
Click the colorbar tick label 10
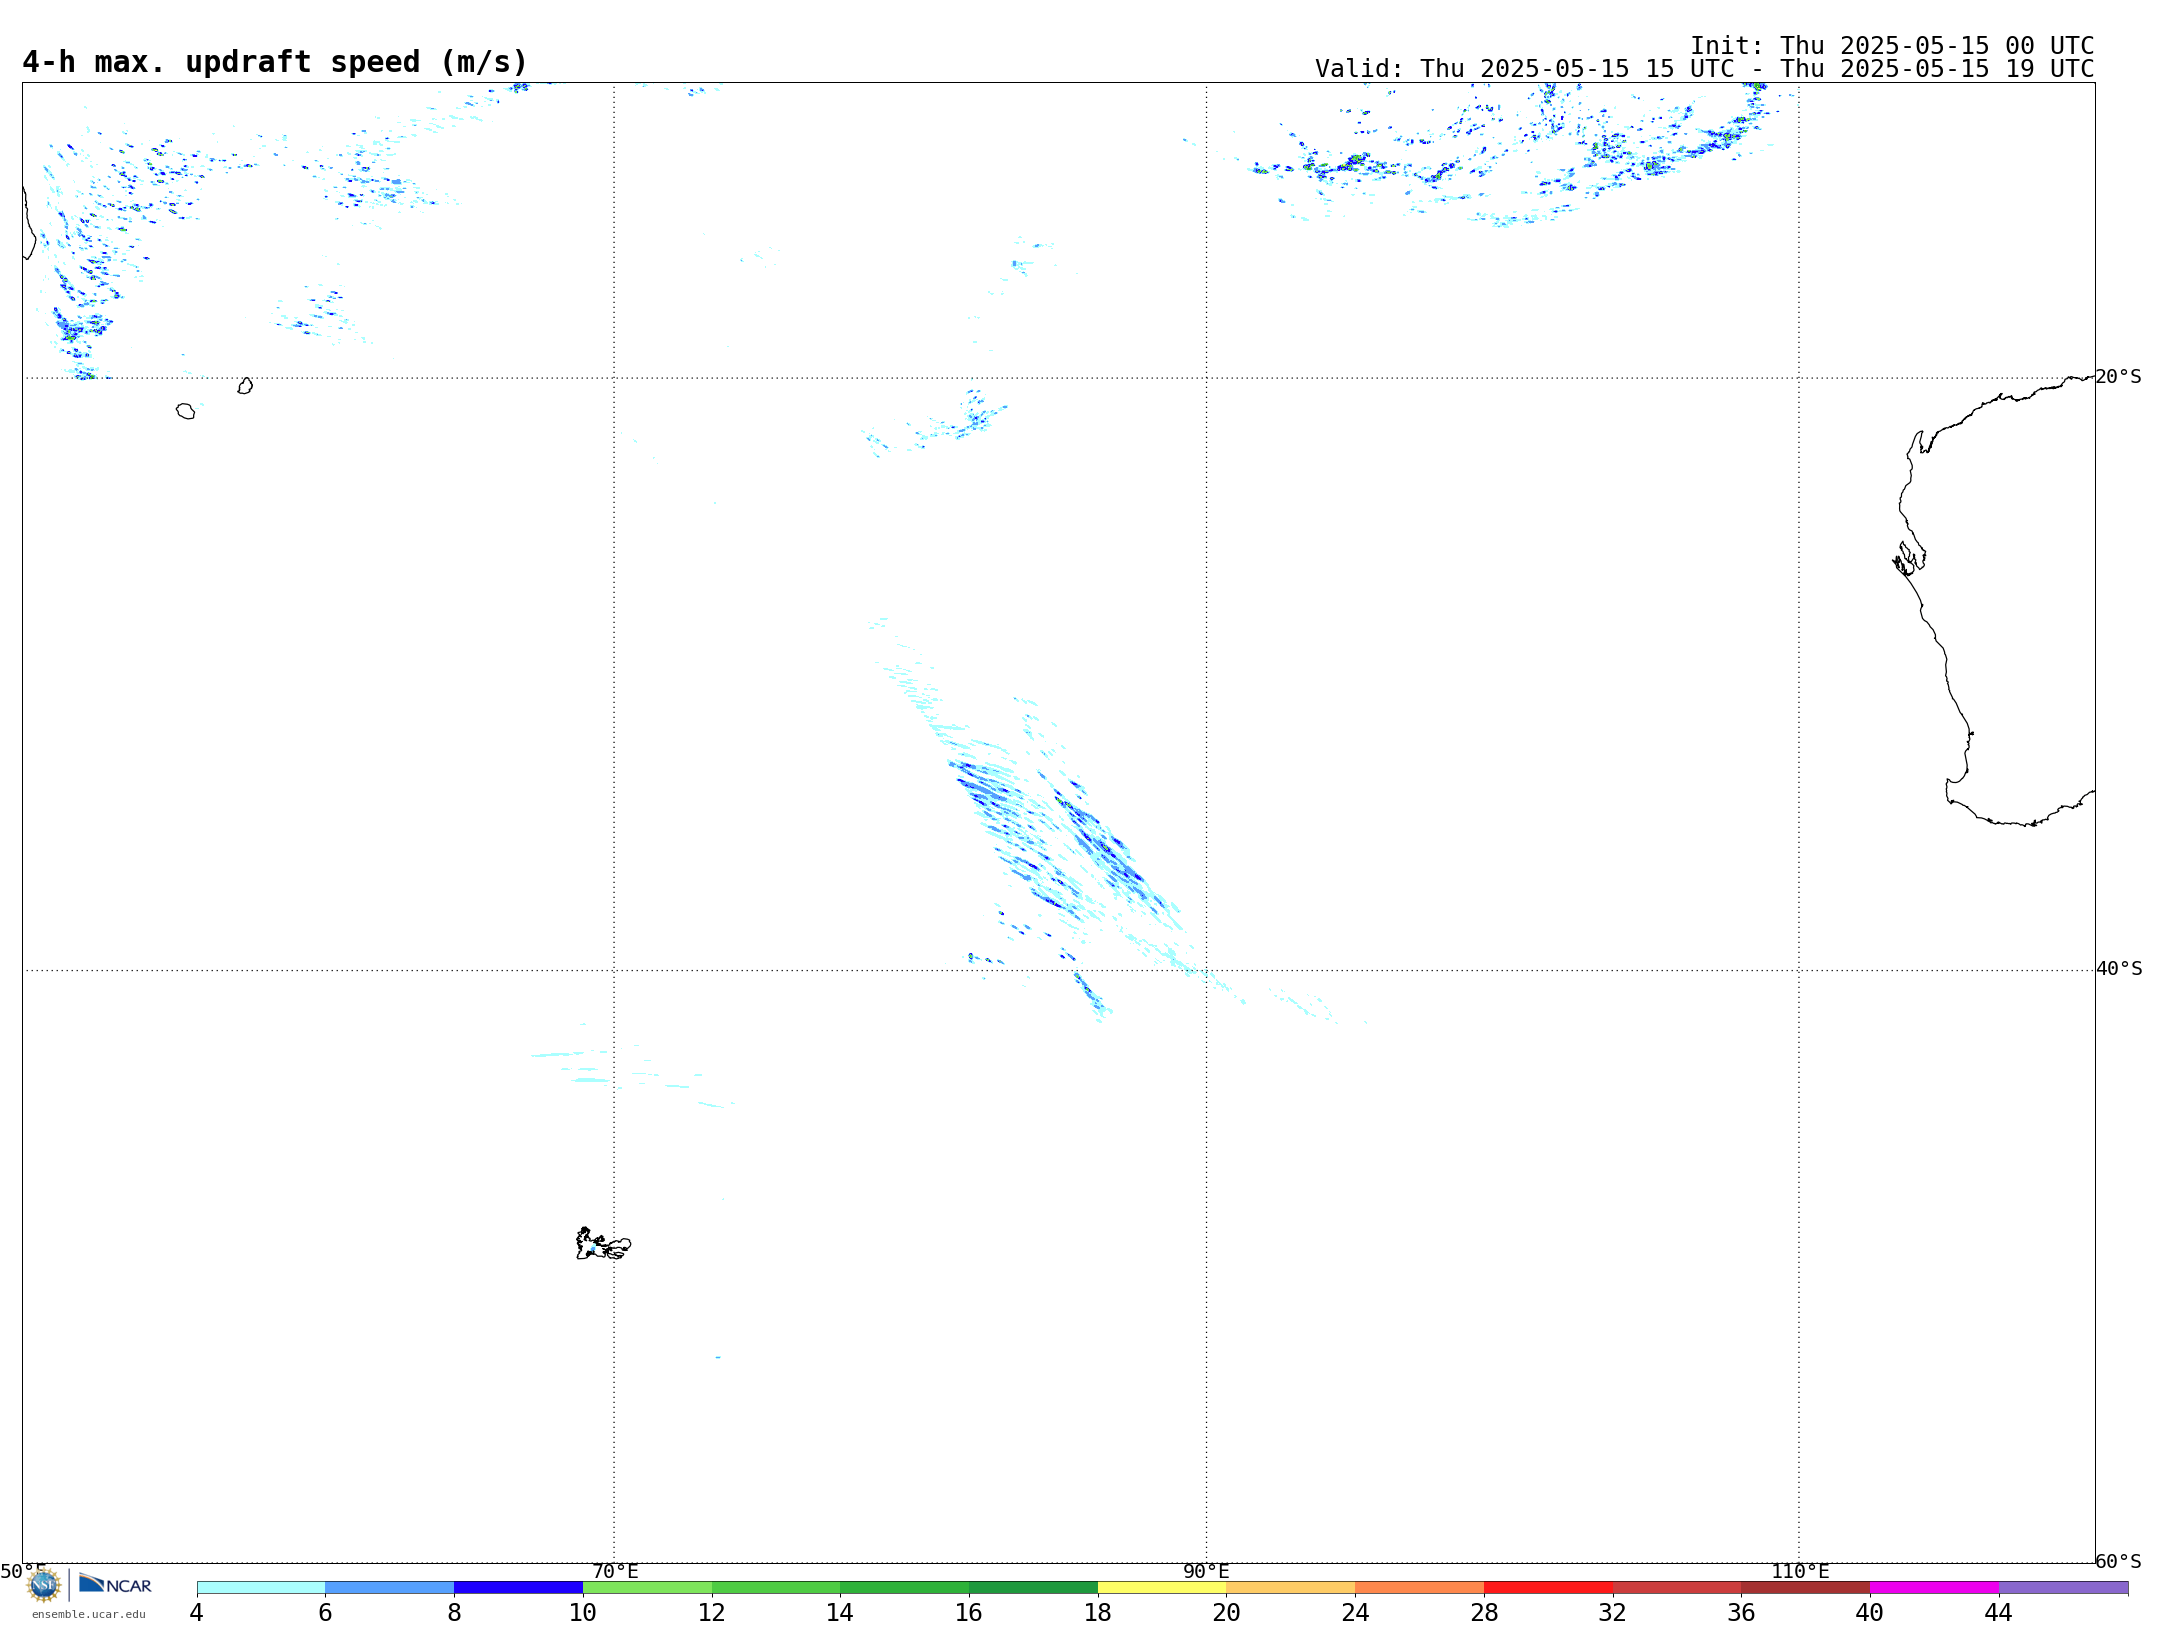583,1612
